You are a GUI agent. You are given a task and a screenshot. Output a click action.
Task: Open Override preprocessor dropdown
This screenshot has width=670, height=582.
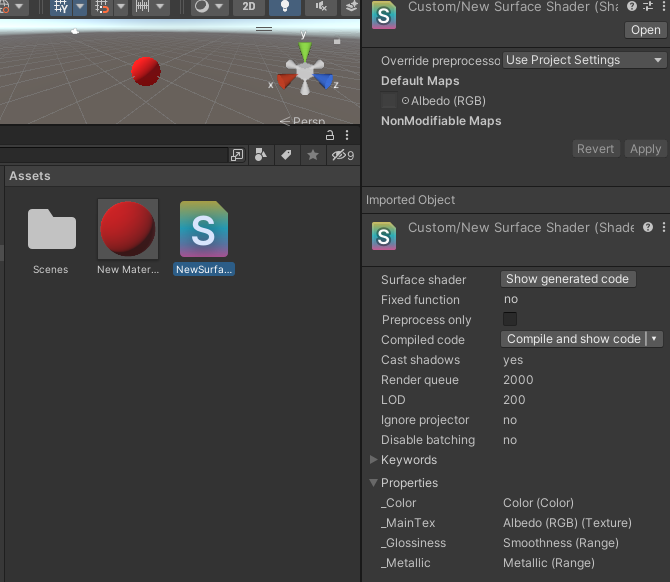coord(584,60)
